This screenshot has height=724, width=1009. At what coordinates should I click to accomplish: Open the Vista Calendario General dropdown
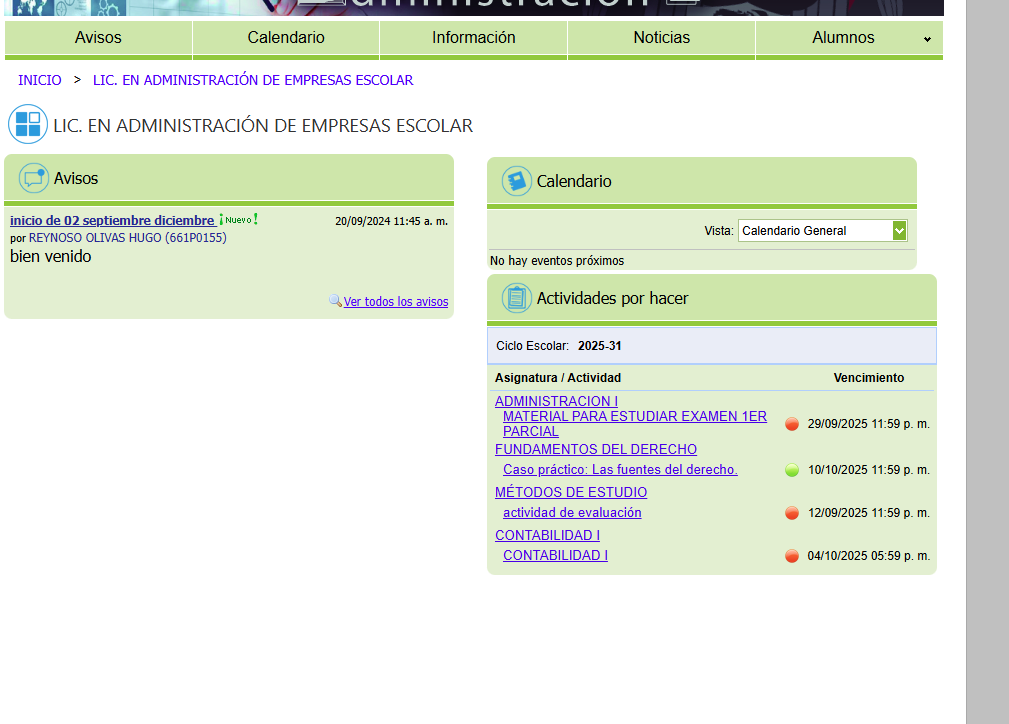tap(822, 230)
